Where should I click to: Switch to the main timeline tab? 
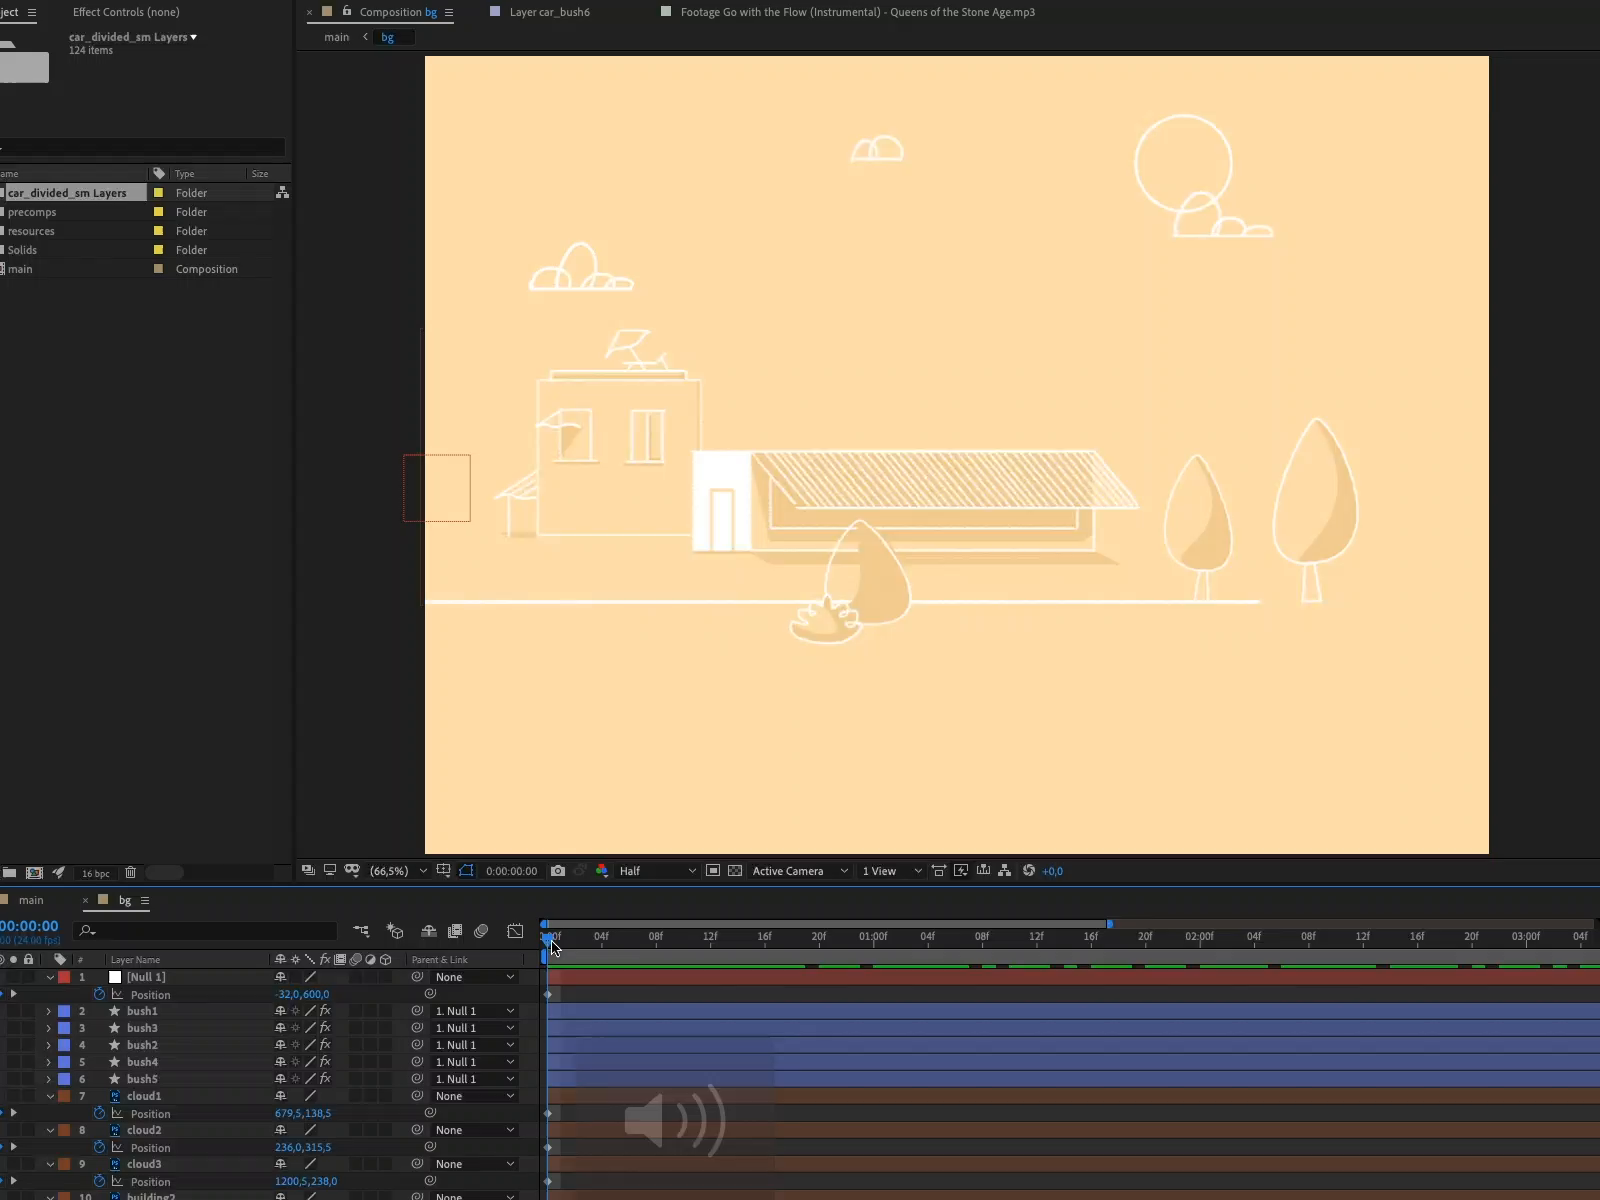[31, 900]
